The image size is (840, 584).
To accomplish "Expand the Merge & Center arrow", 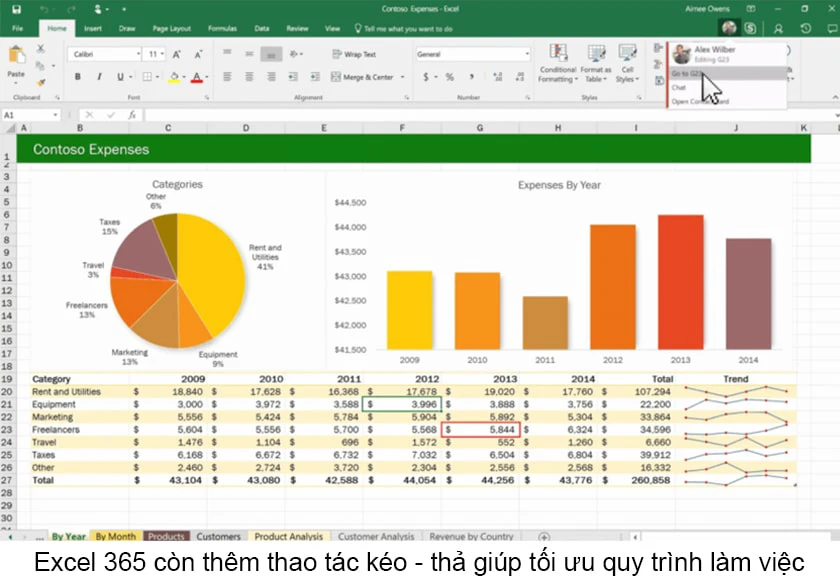I will tap(402, 77).
